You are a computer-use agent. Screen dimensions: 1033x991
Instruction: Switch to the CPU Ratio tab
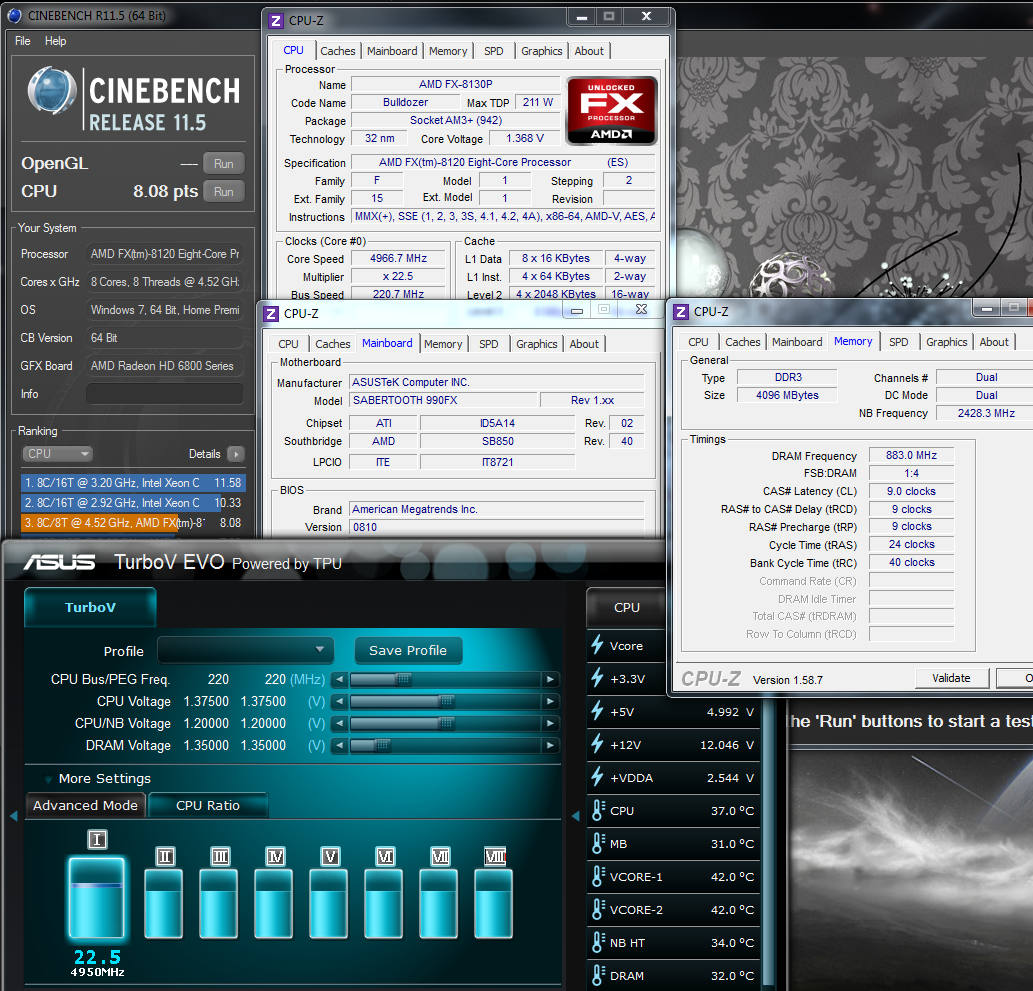(208, 805)
